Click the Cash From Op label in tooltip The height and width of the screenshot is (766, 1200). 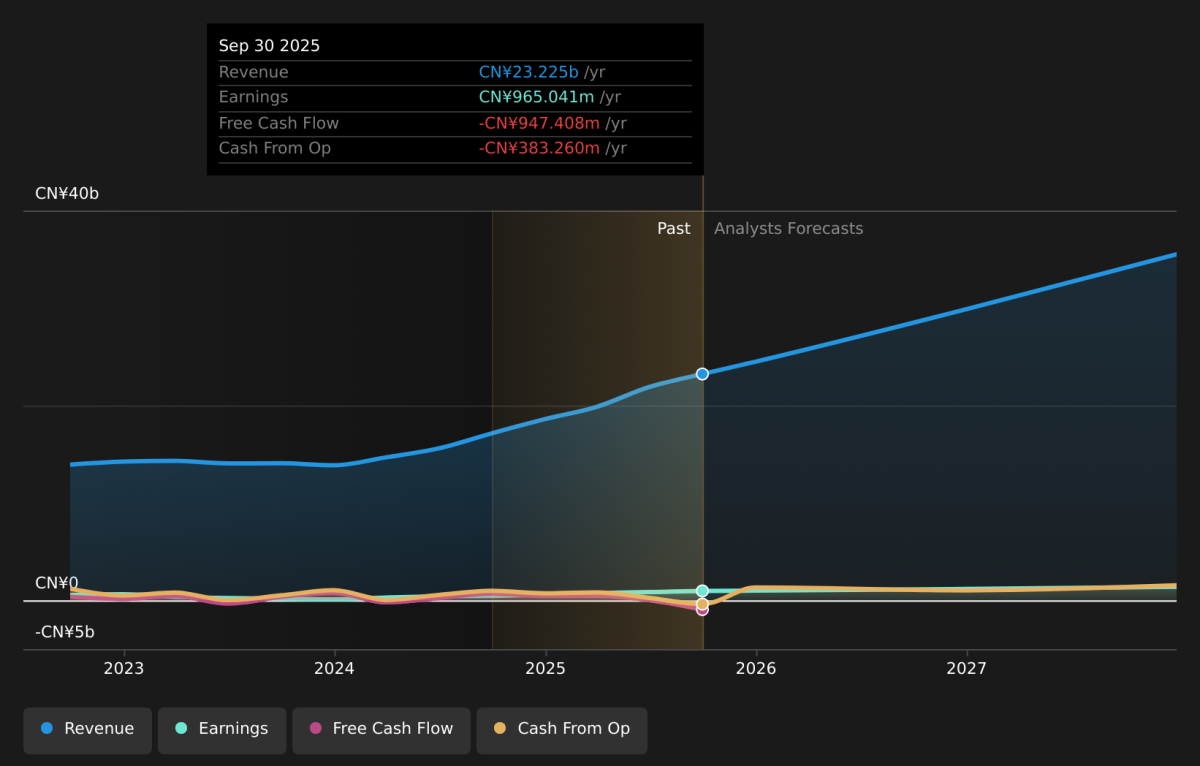click(x=275, y=148)
